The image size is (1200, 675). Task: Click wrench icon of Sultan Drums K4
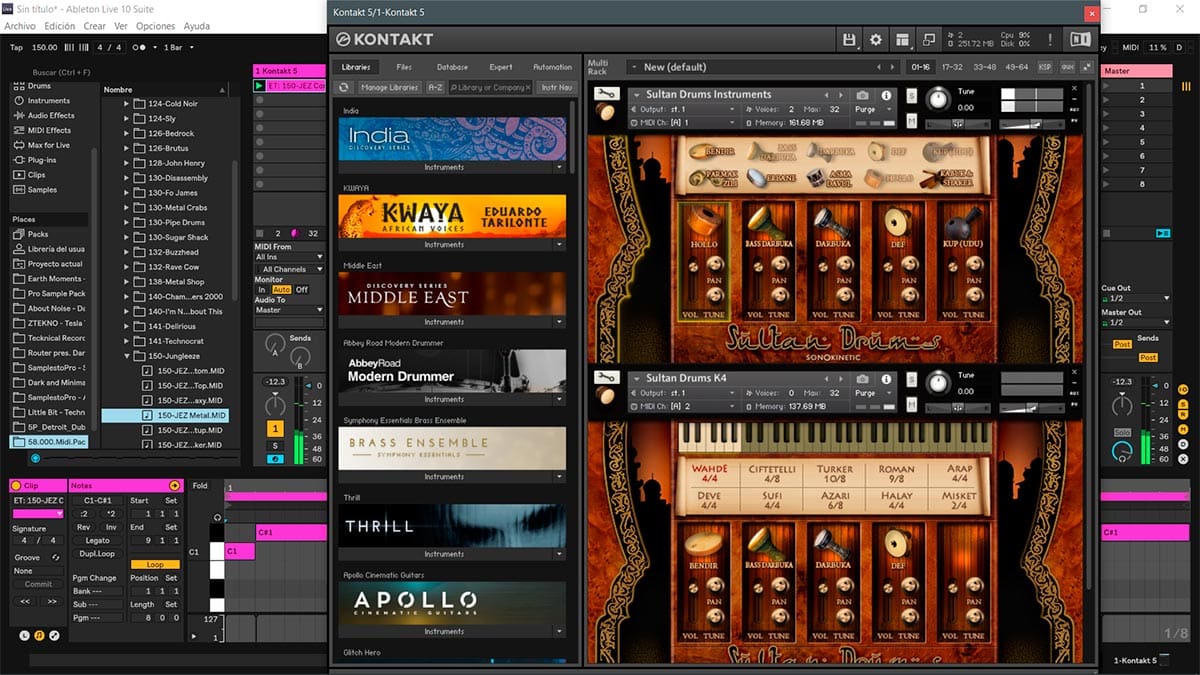pyautogui.click(x=605, y=377)
